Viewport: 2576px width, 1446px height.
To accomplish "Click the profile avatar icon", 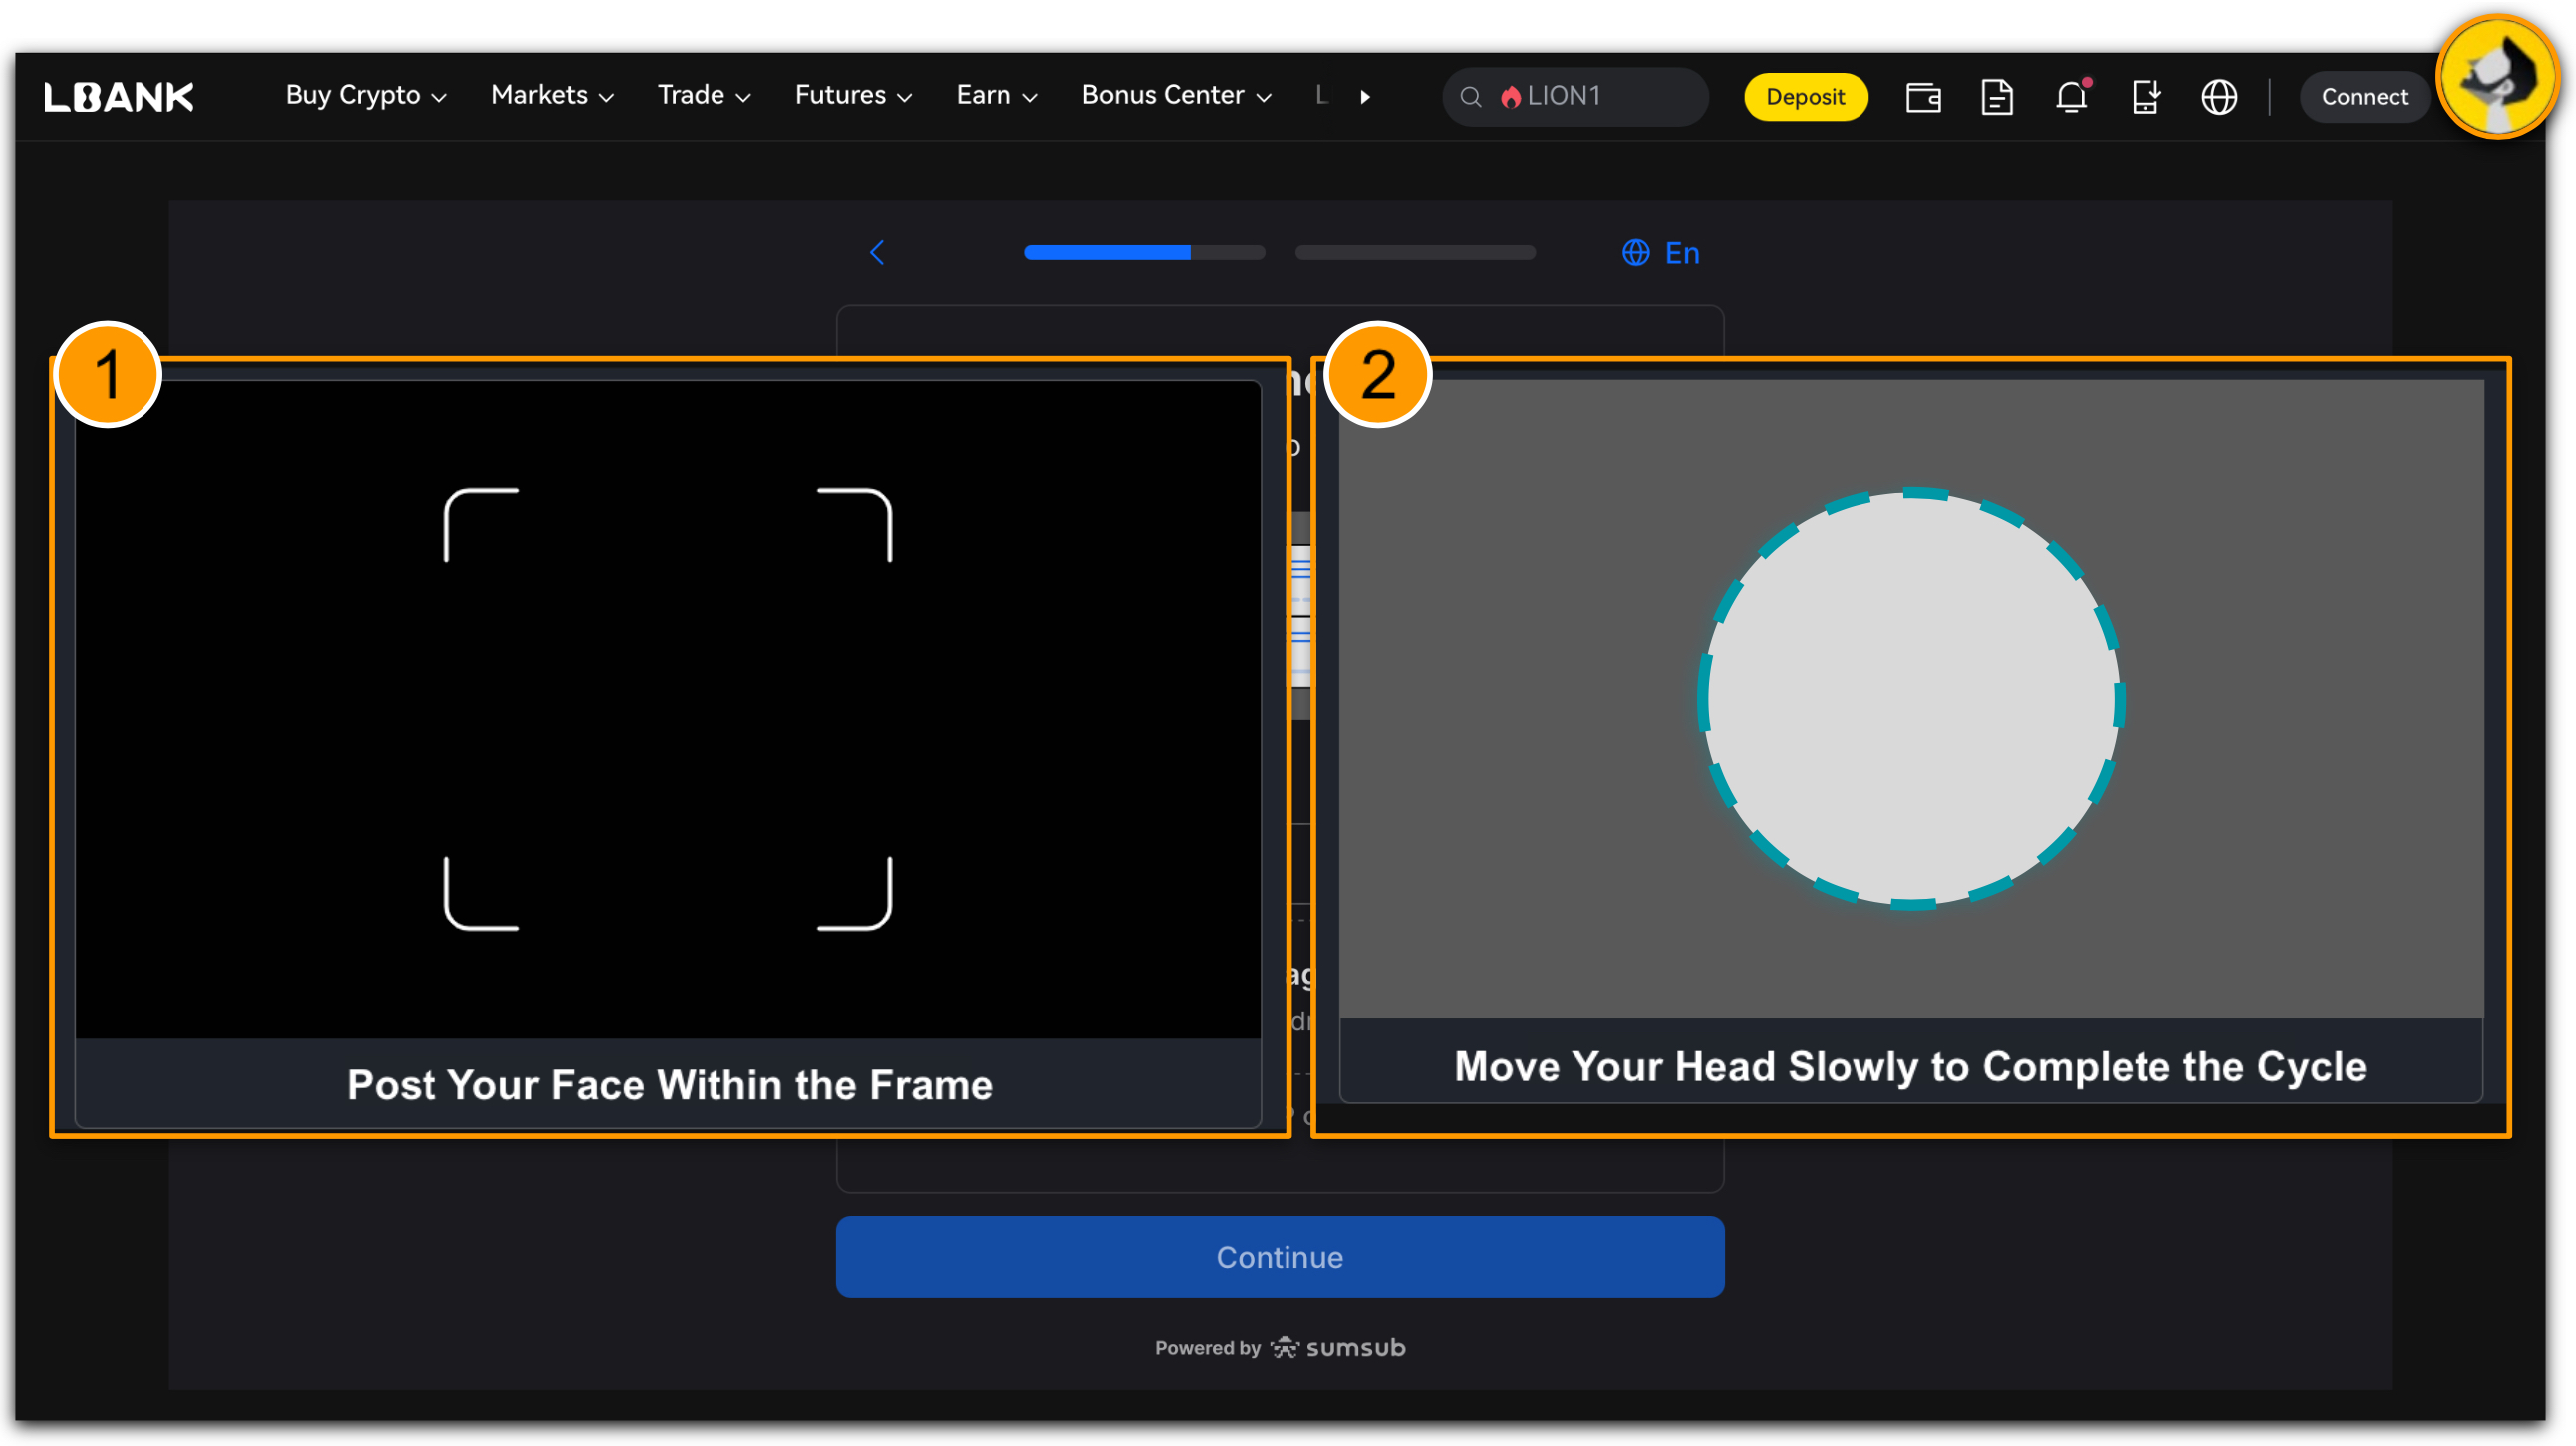I will pyautogui.click(x=2496, y=78).
